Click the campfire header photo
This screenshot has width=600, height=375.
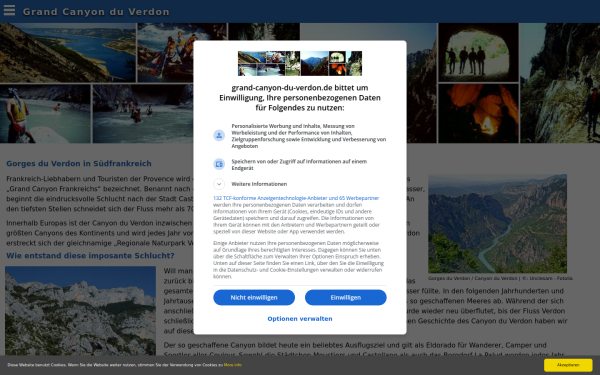[478, 113]
